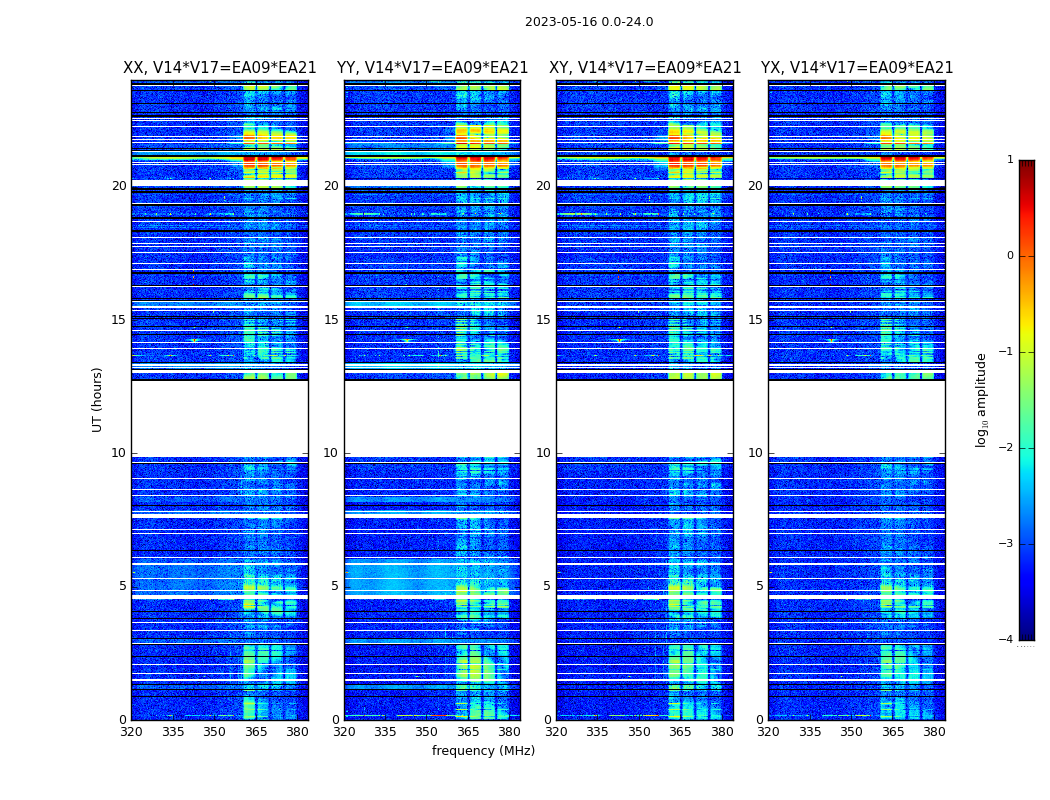The width and height of the screenshot is (1050, 800).
Task: Click the white data gap in YX panel
Action: coord(856,418)
